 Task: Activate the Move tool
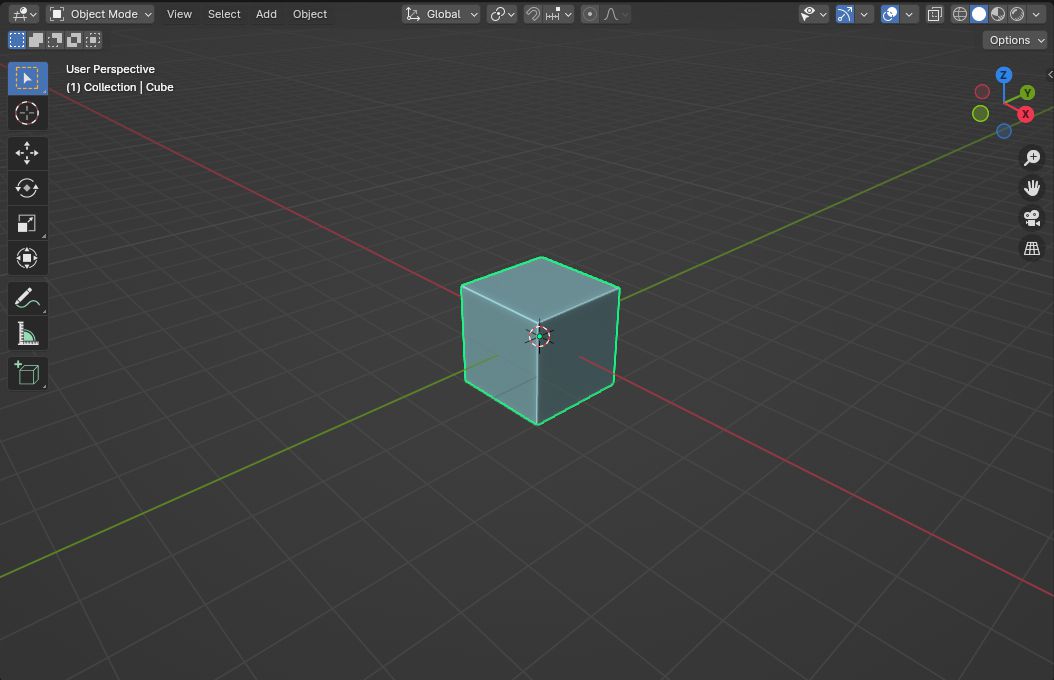tap(27, 152)
